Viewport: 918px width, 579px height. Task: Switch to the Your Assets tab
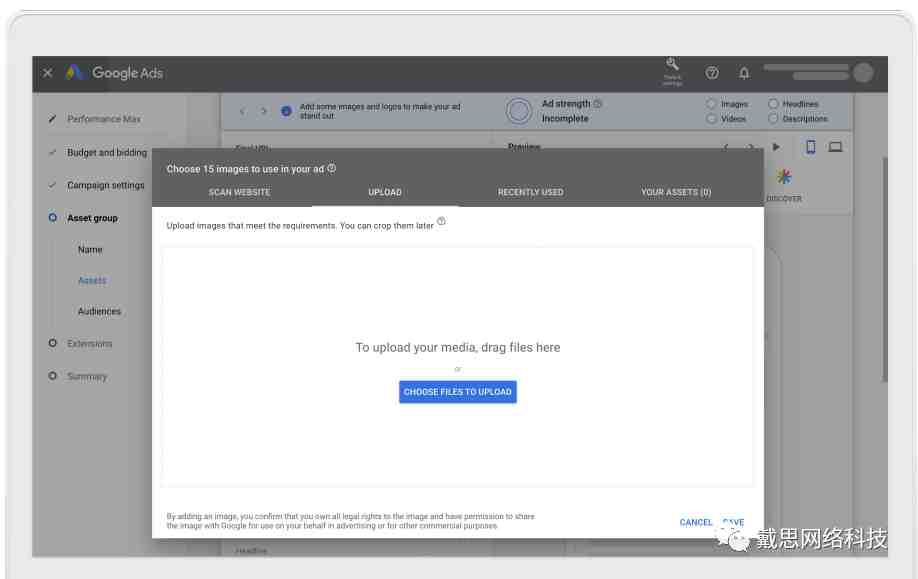(676, 192)
